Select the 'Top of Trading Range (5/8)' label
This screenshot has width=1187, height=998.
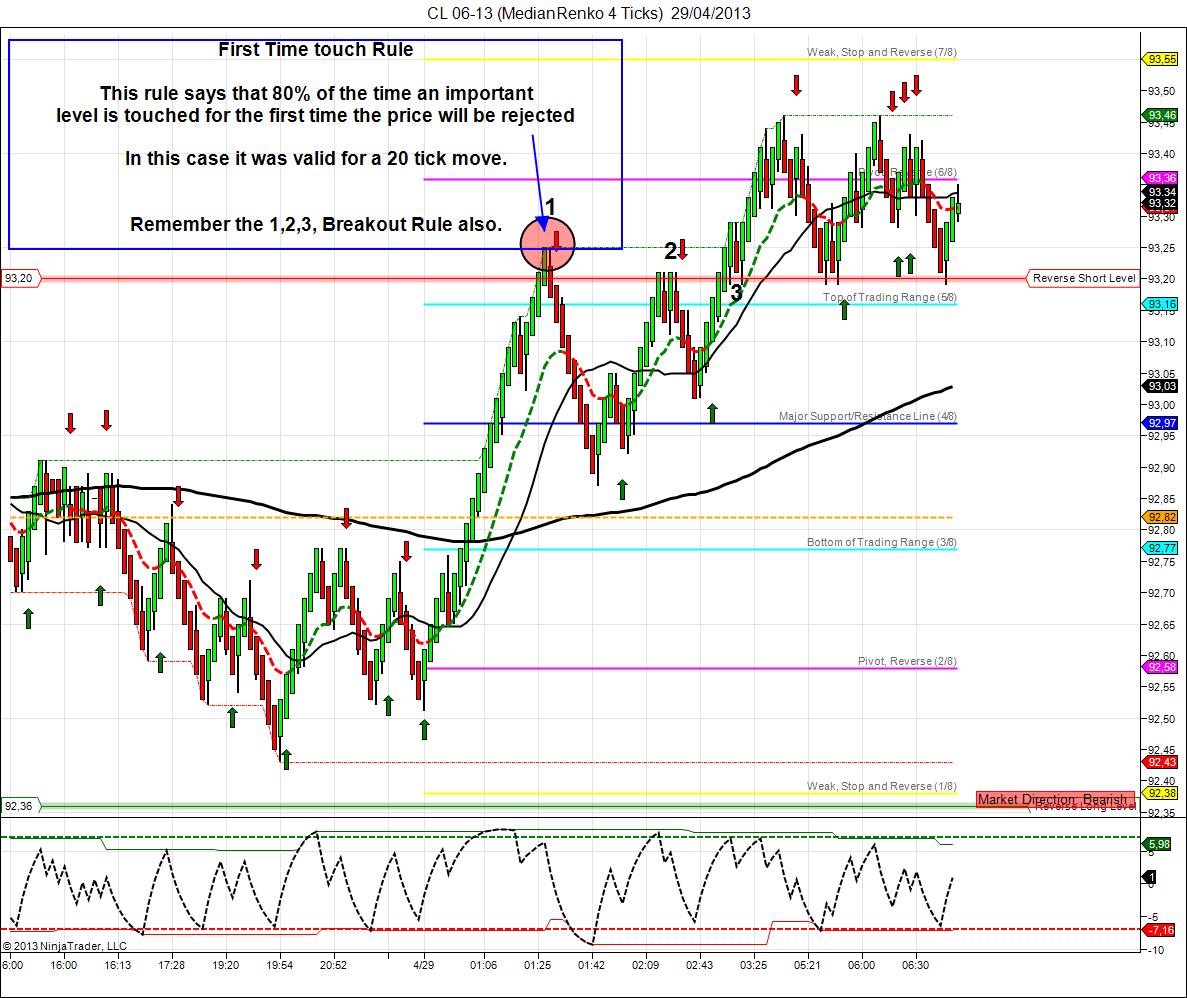(889, 297)
